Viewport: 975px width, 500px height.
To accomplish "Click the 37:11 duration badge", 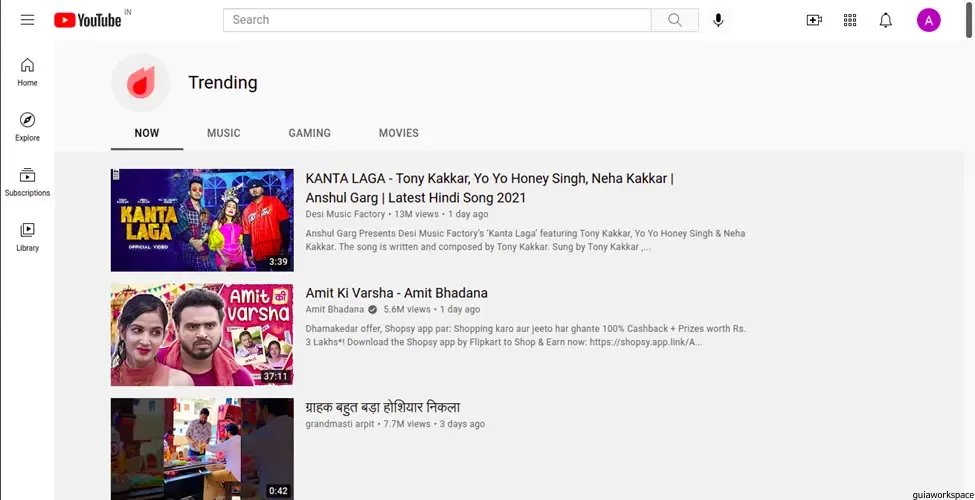I will pyautogui.click(x=275, y=376).
